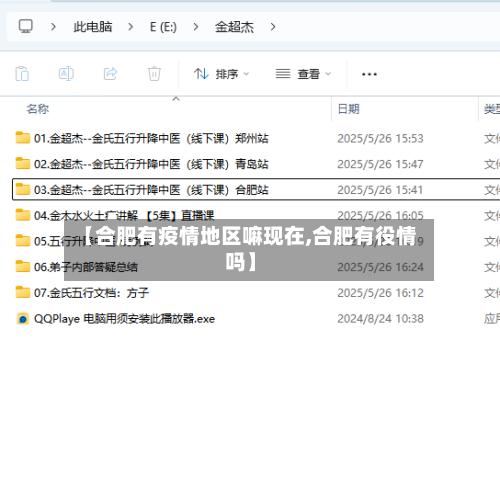Viewport: 500px width, 500px height.
Task: Click the This PC monitor icon in address bar
Action: 26,26
